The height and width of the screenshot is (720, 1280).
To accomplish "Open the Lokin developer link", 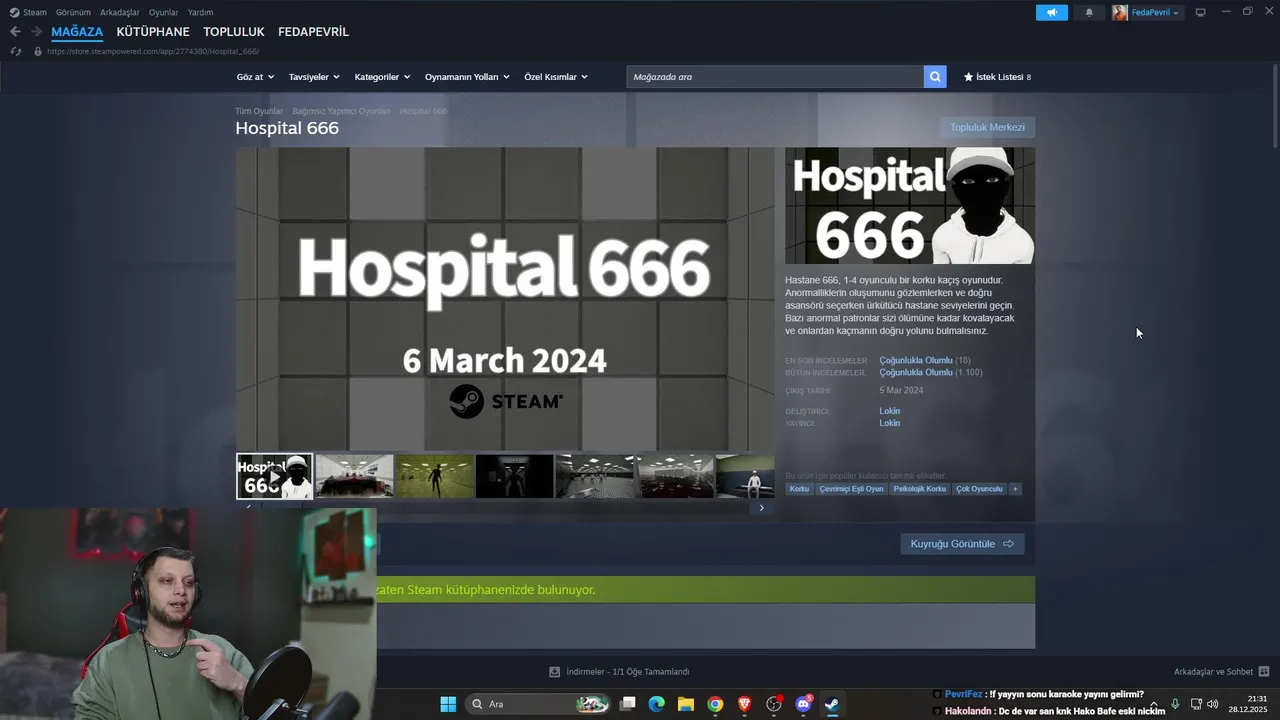I will point(889,411).
